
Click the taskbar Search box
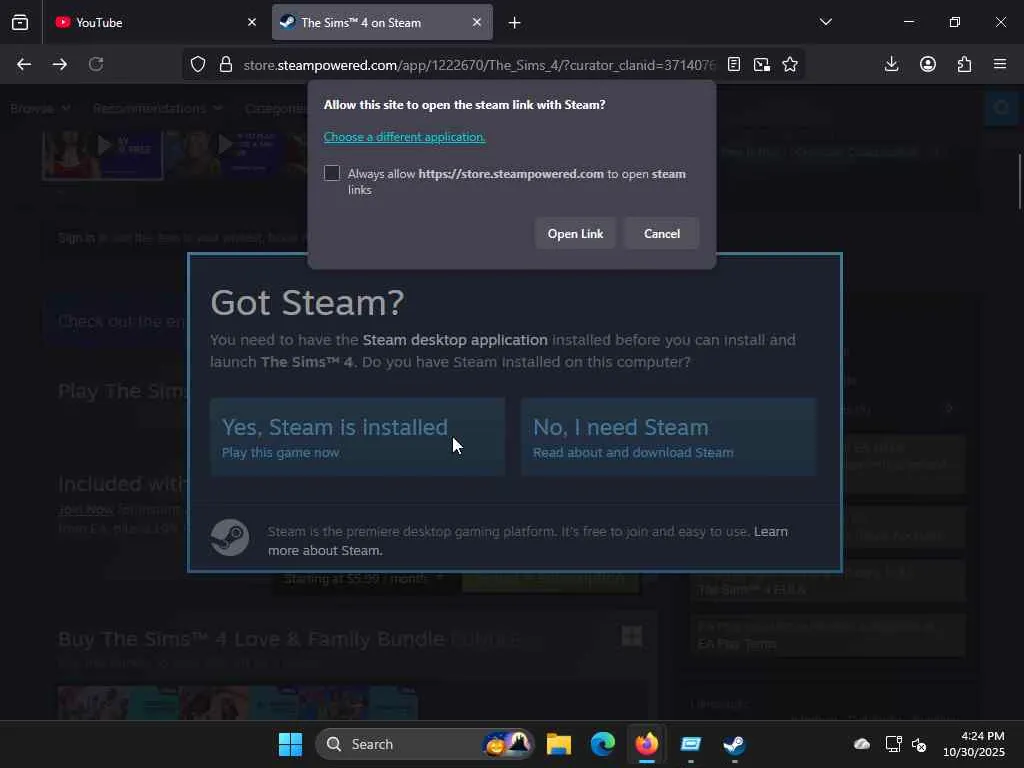424,744
